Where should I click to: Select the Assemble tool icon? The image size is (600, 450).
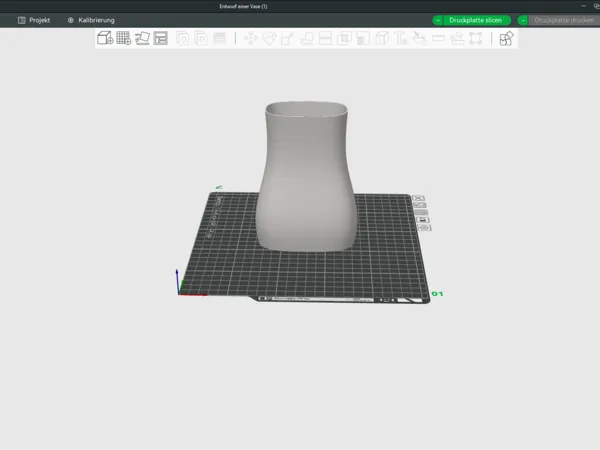pos(457,38)
